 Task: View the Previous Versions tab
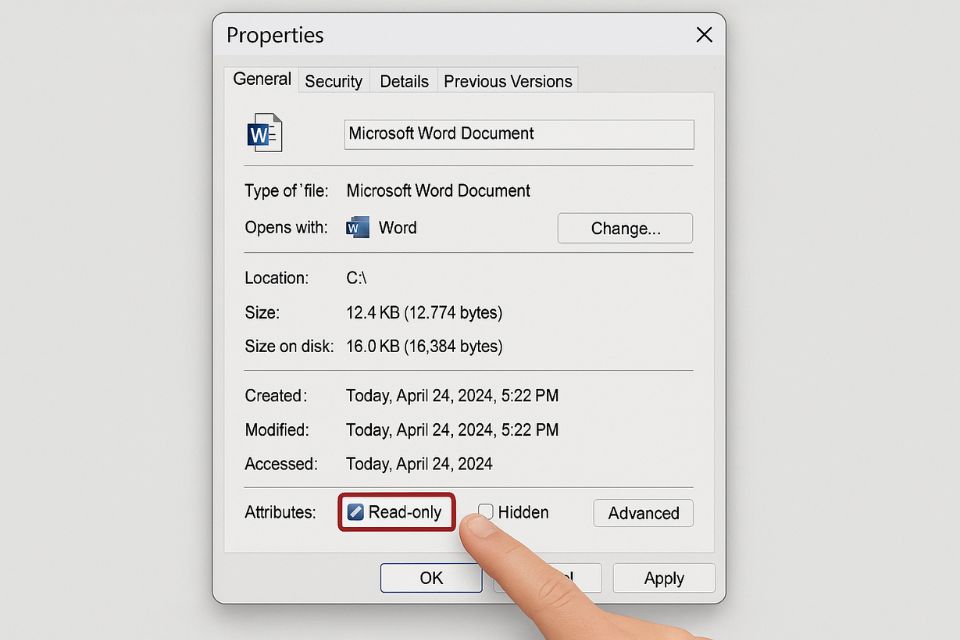coord(507,81)
